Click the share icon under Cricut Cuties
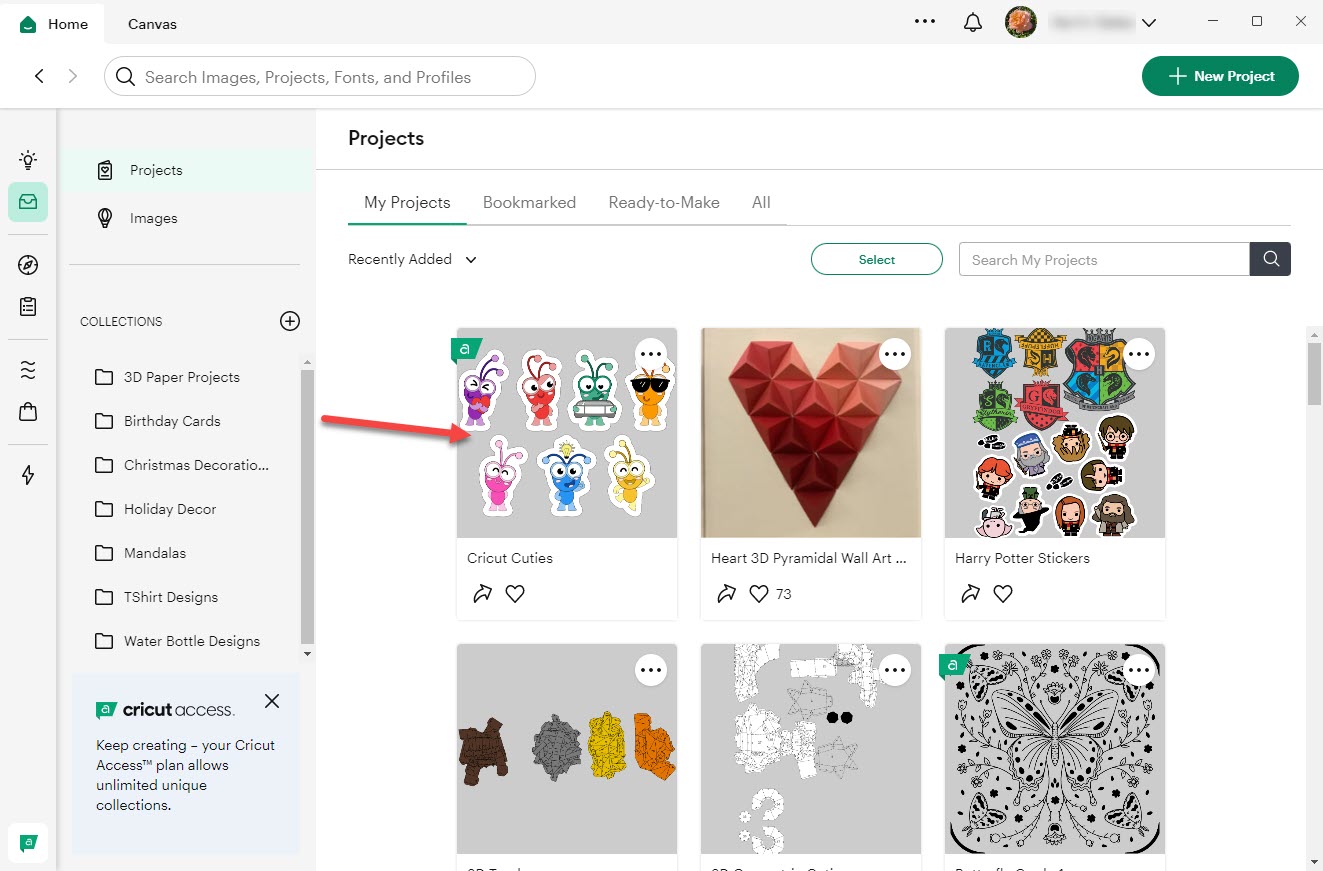 pos(482,594)
